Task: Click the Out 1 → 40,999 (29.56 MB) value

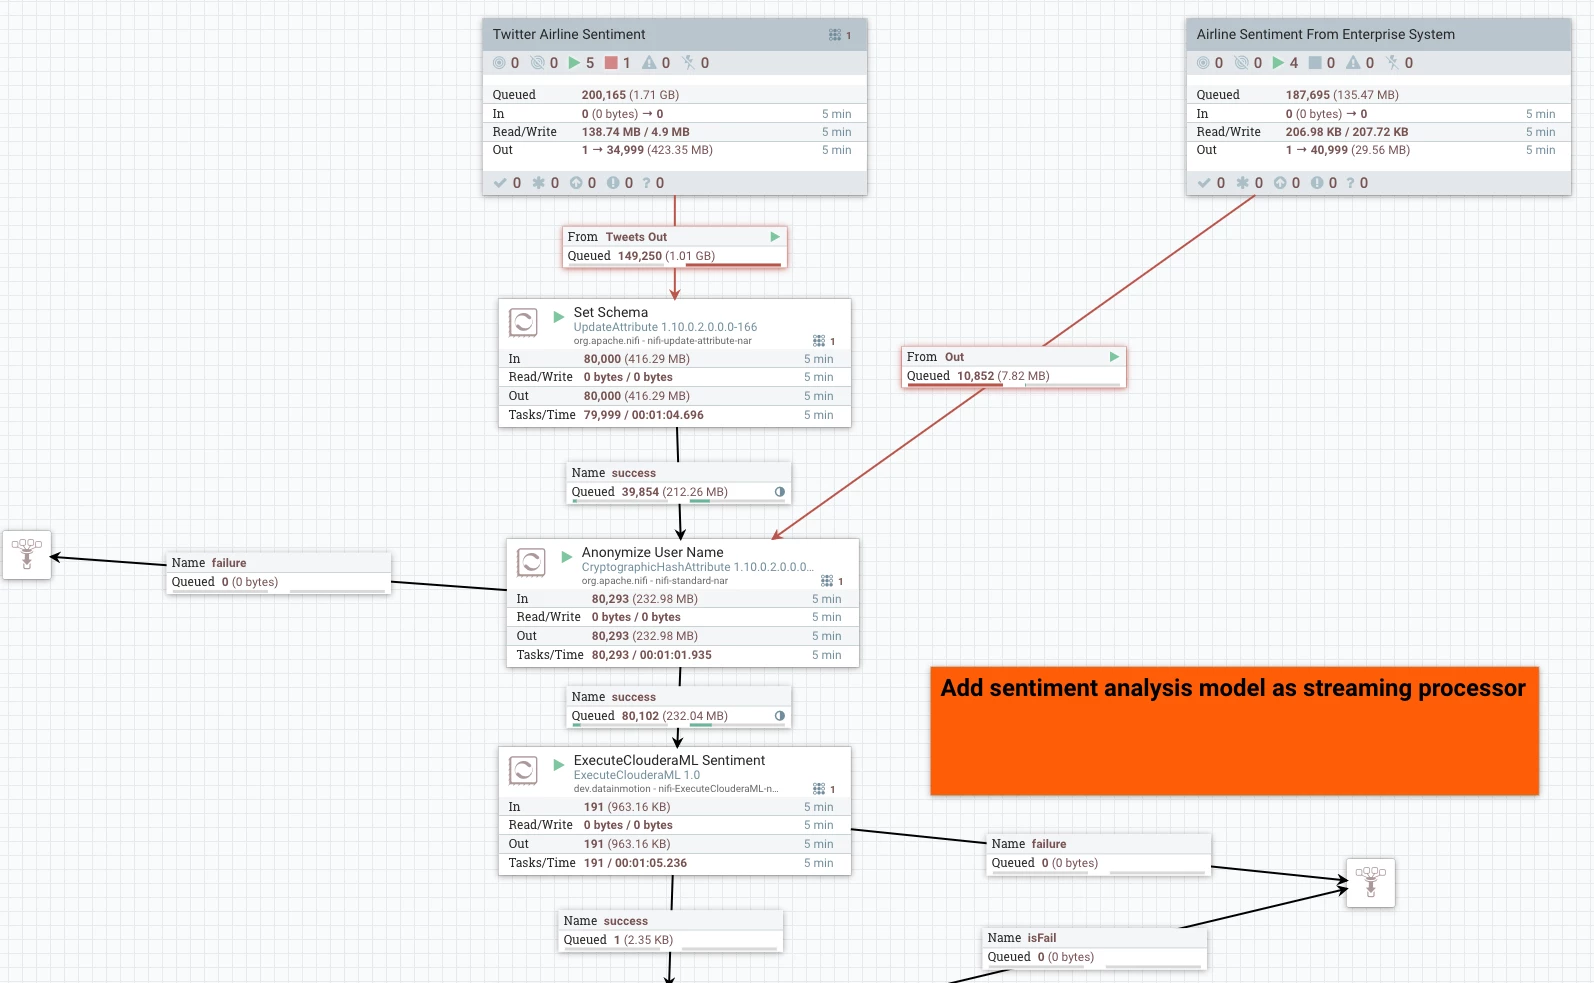Action: click(x=1348, y=150)
